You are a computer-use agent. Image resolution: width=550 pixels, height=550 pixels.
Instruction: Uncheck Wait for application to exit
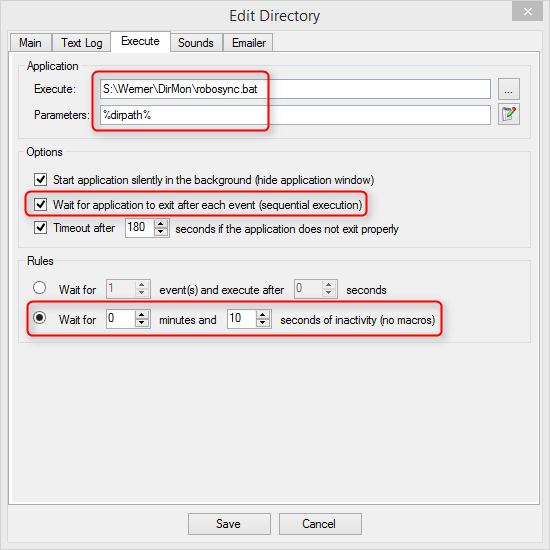pos(40,204)
